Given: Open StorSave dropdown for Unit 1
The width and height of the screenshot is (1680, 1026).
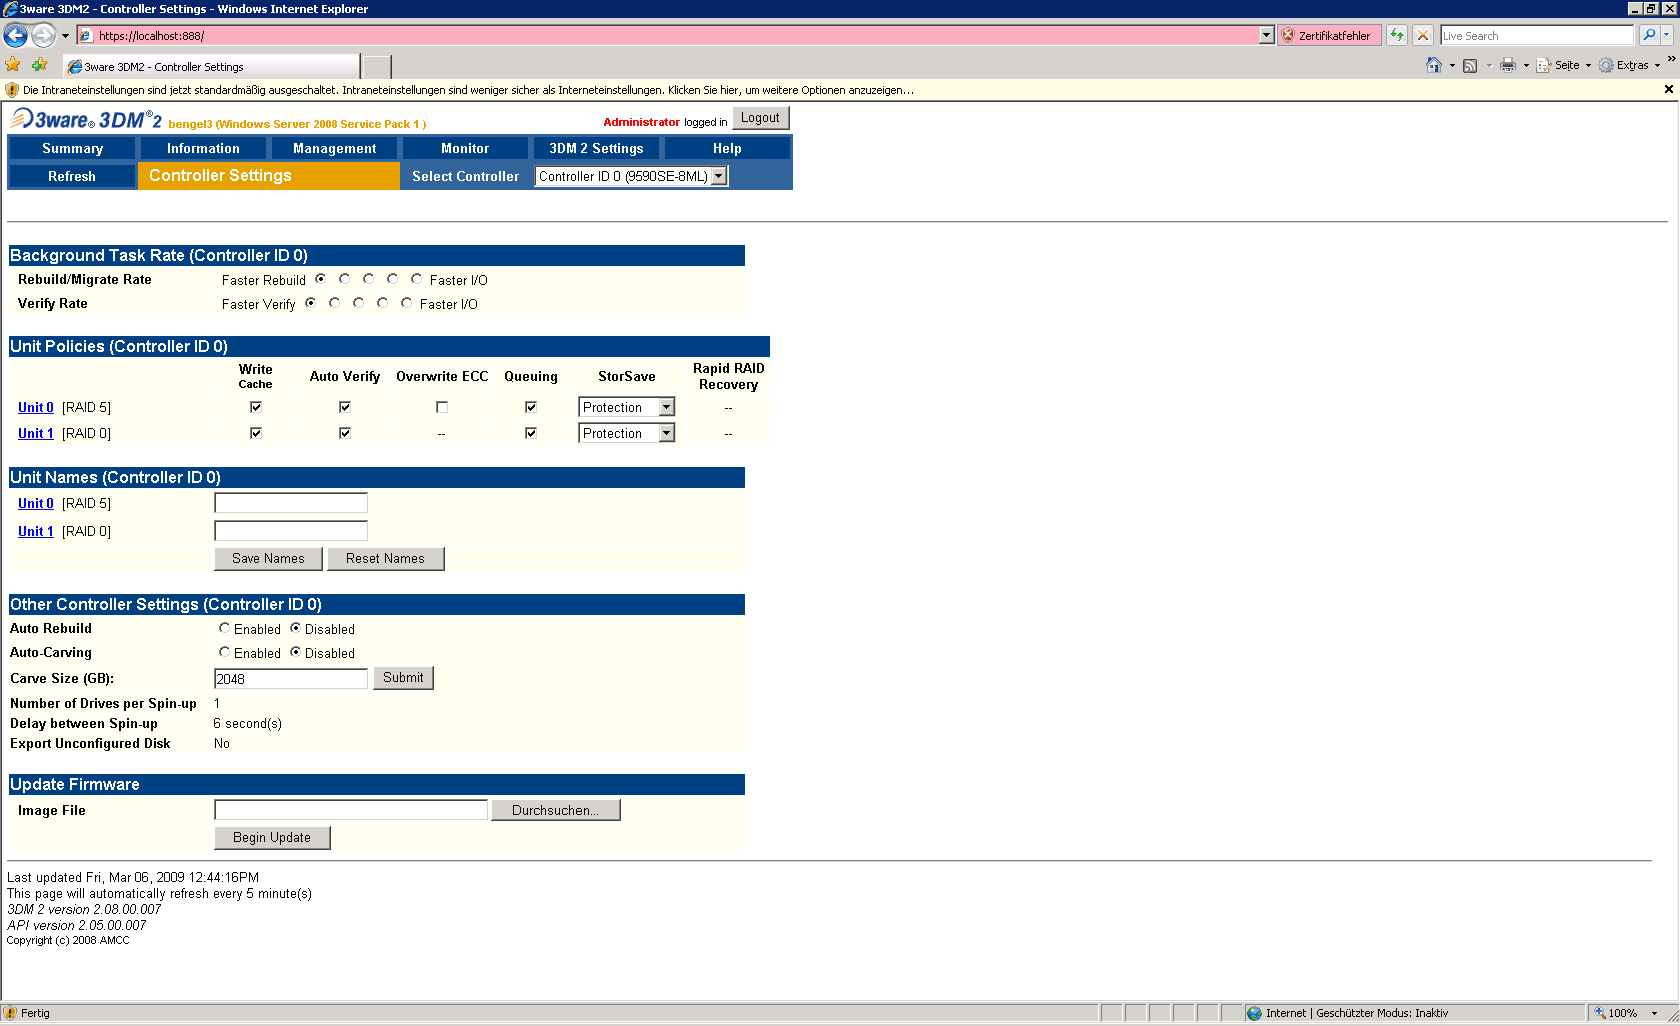Looking at the screenshot, I should point(627,433).
